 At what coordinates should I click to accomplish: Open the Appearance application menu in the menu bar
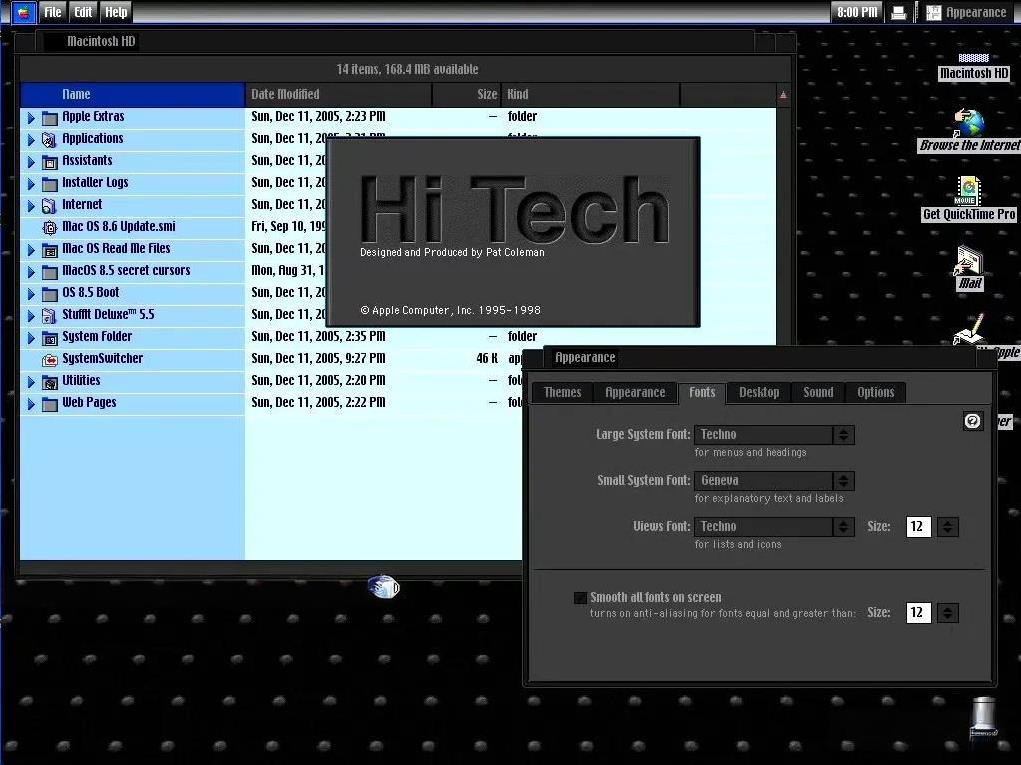(967, 12)
